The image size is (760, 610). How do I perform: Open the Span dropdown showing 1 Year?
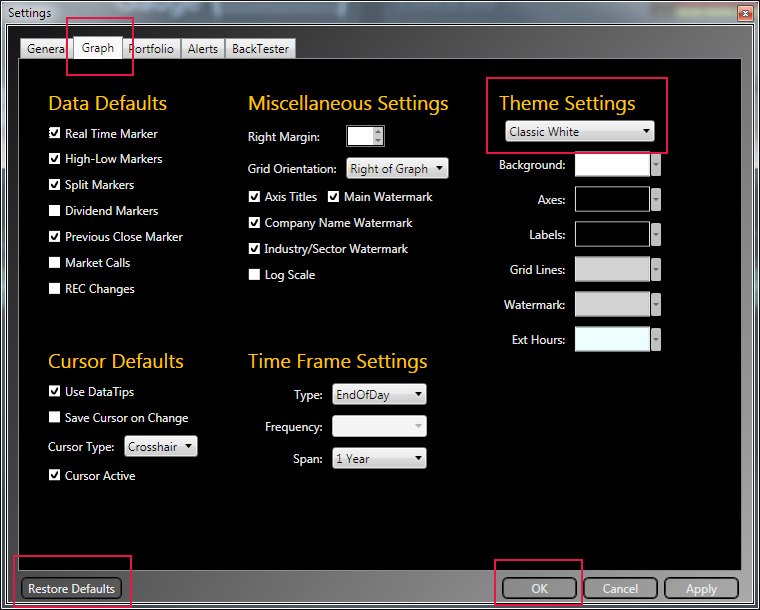(x=379, y=459)
